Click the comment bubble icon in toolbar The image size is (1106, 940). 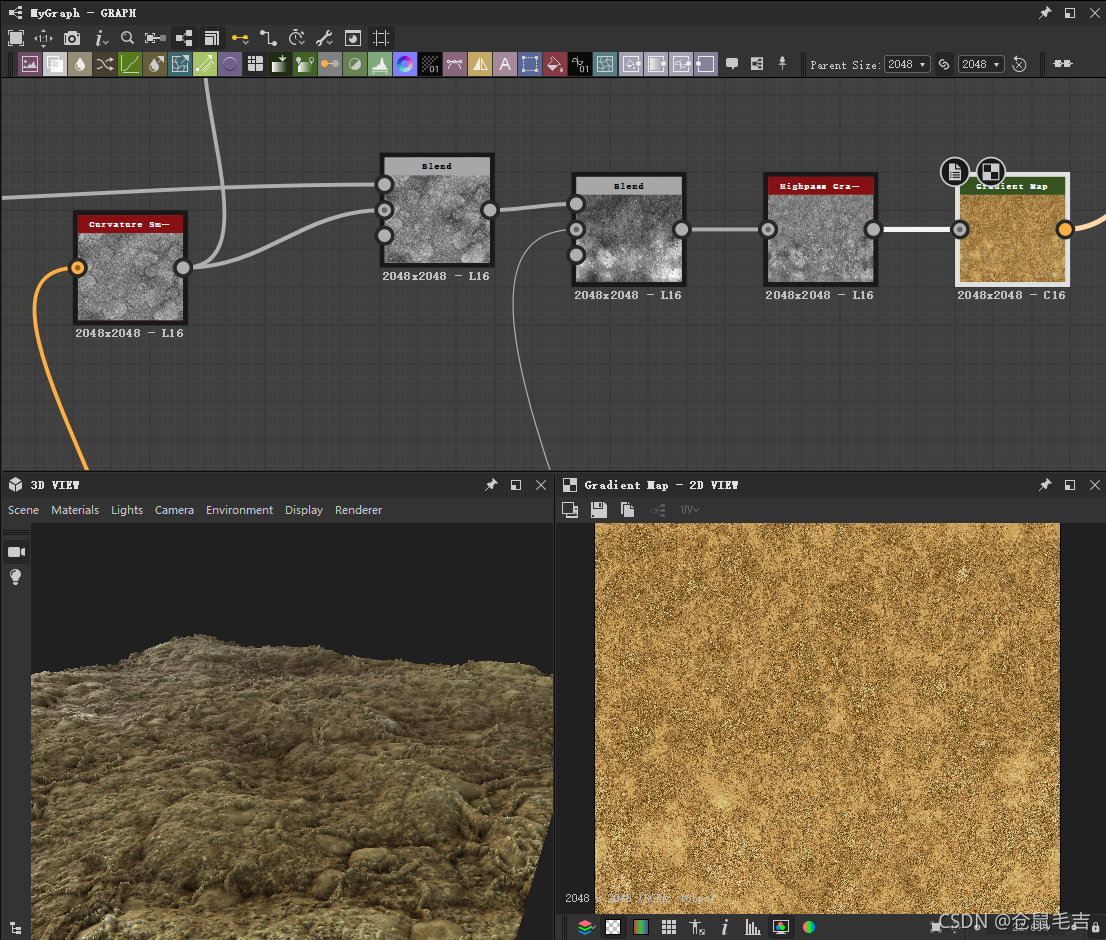pyautogui.click(x=732, y=64)
